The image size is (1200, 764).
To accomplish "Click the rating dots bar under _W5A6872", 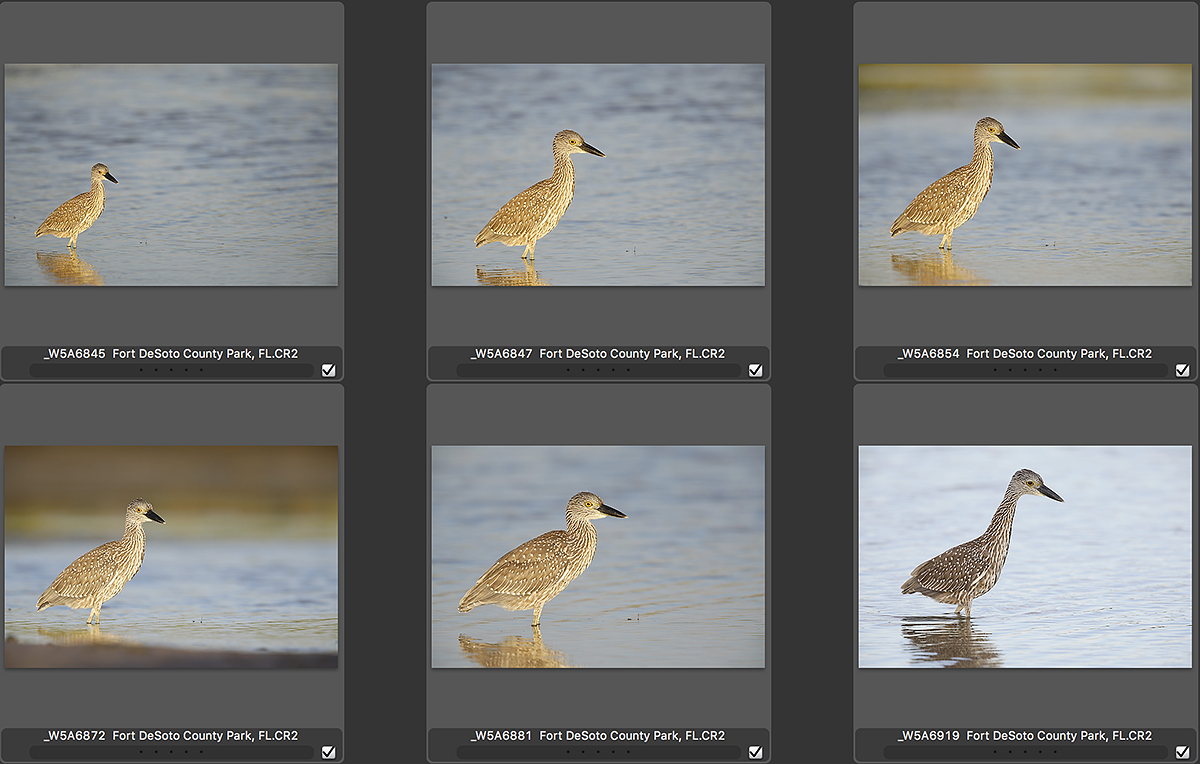I will (x=171, y=752).
